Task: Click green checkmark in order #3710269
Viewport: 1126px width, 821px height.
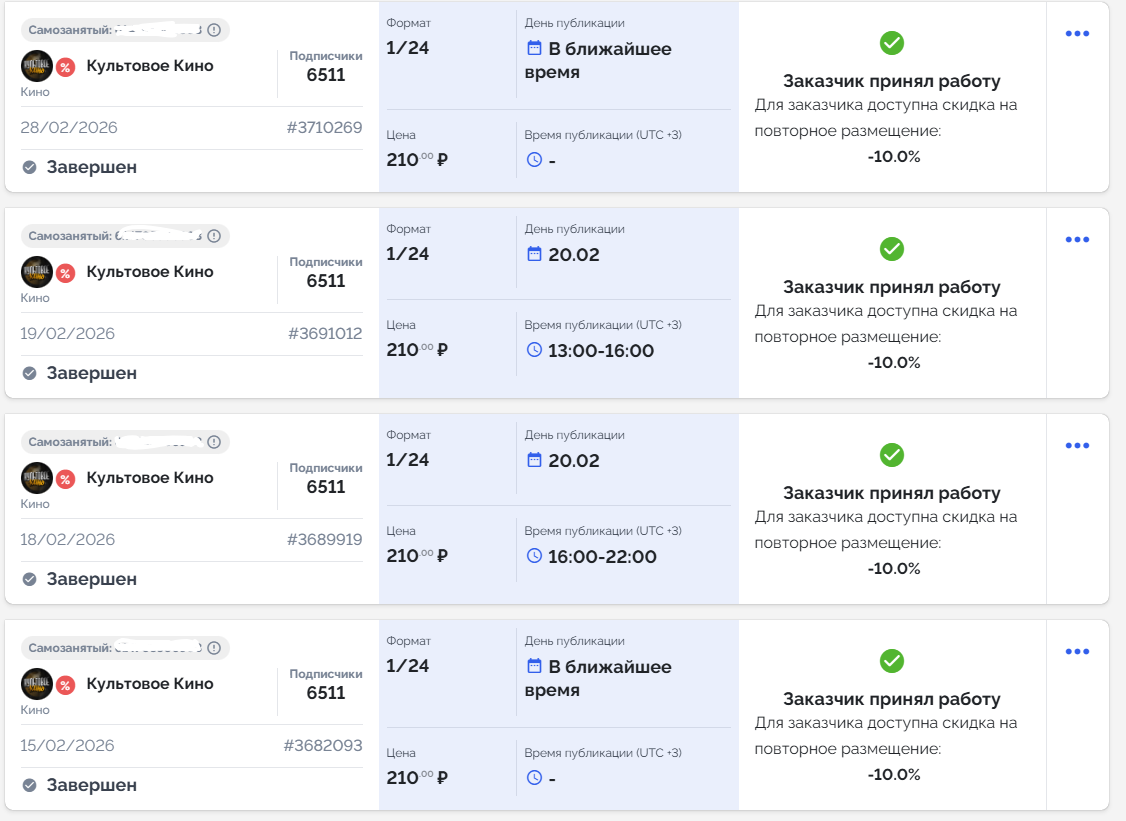Action: pyautogui.click(x=891, y=43)
